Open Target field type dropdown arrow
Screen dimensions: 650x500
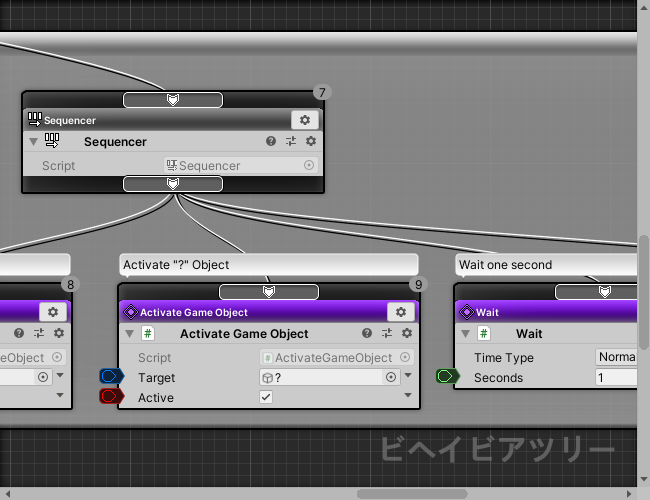(x=408, y=377)
